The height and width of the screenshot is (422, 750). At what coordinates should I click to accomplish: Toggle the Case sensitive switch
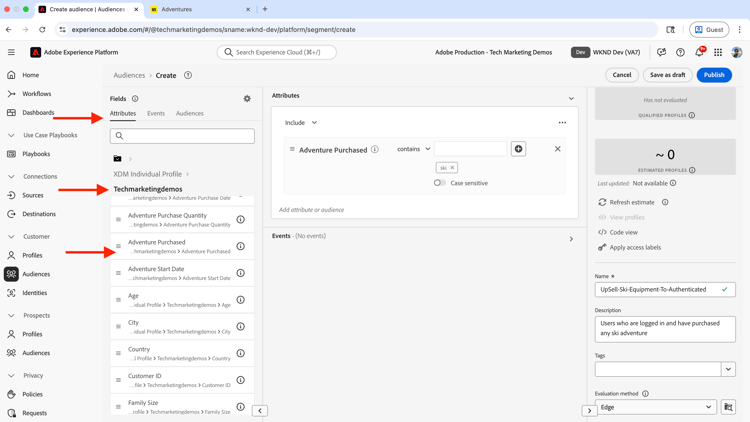pyautogui.click(x=440, y=183)
